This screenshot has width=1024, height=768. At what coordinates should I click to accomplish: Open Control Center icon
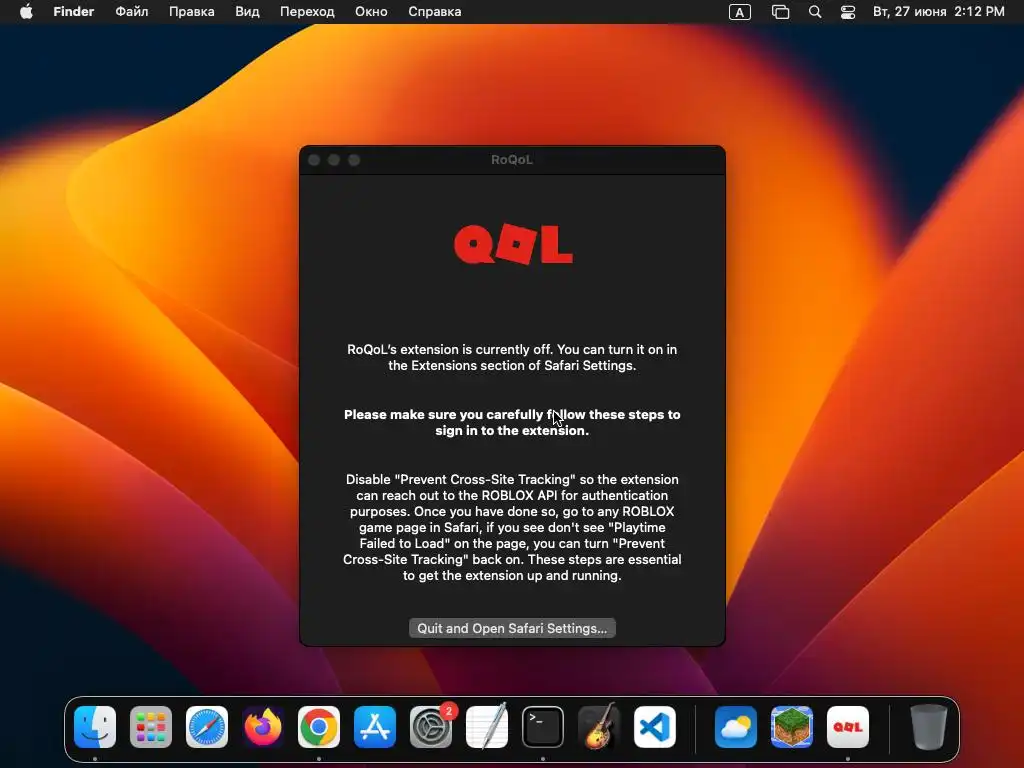(x=848, y=12)
